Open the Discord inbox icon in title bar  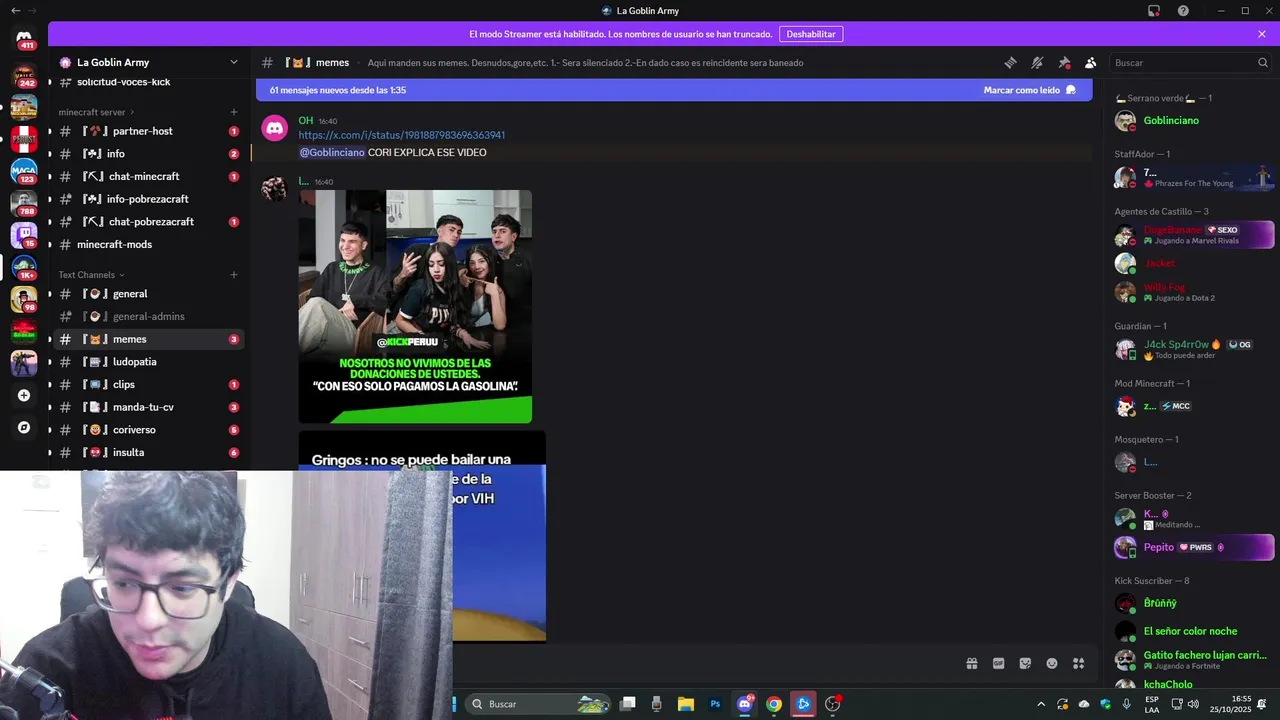click(1154, 11)
